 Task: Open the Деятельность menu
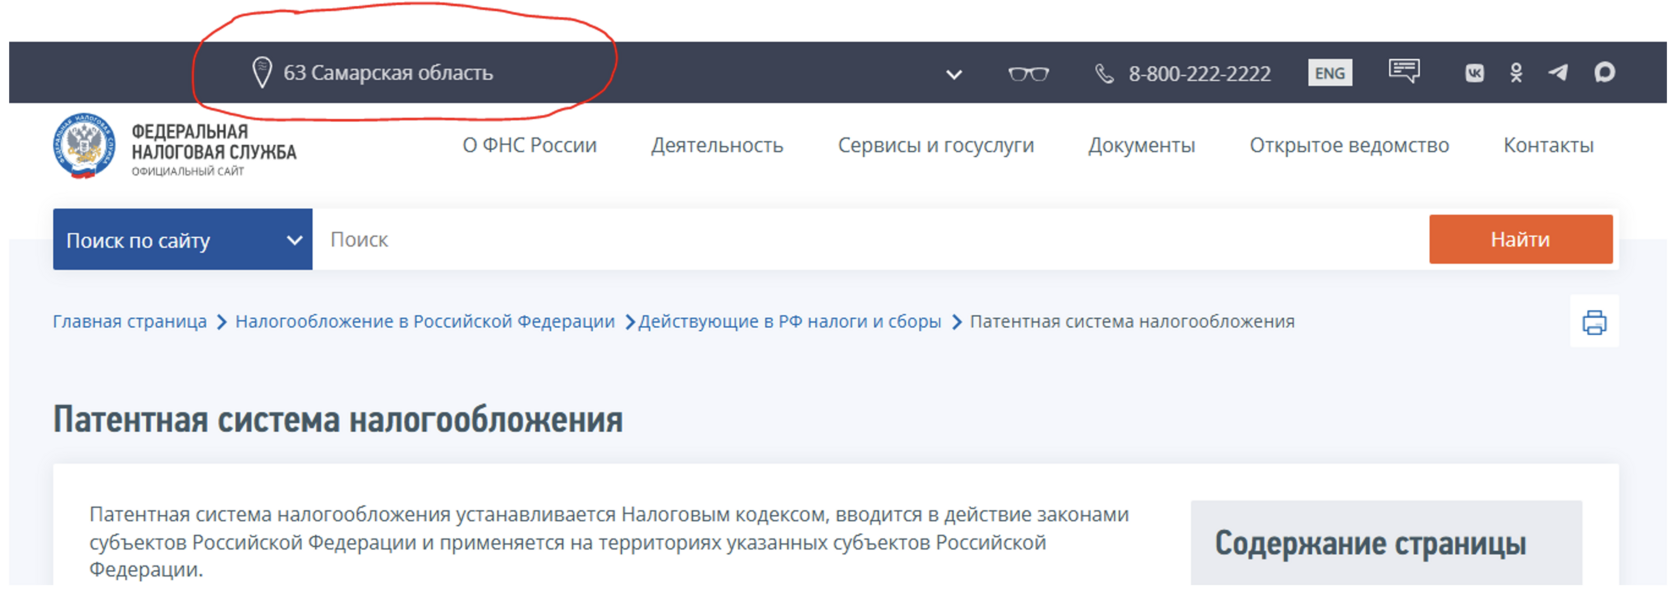[717, 145]
